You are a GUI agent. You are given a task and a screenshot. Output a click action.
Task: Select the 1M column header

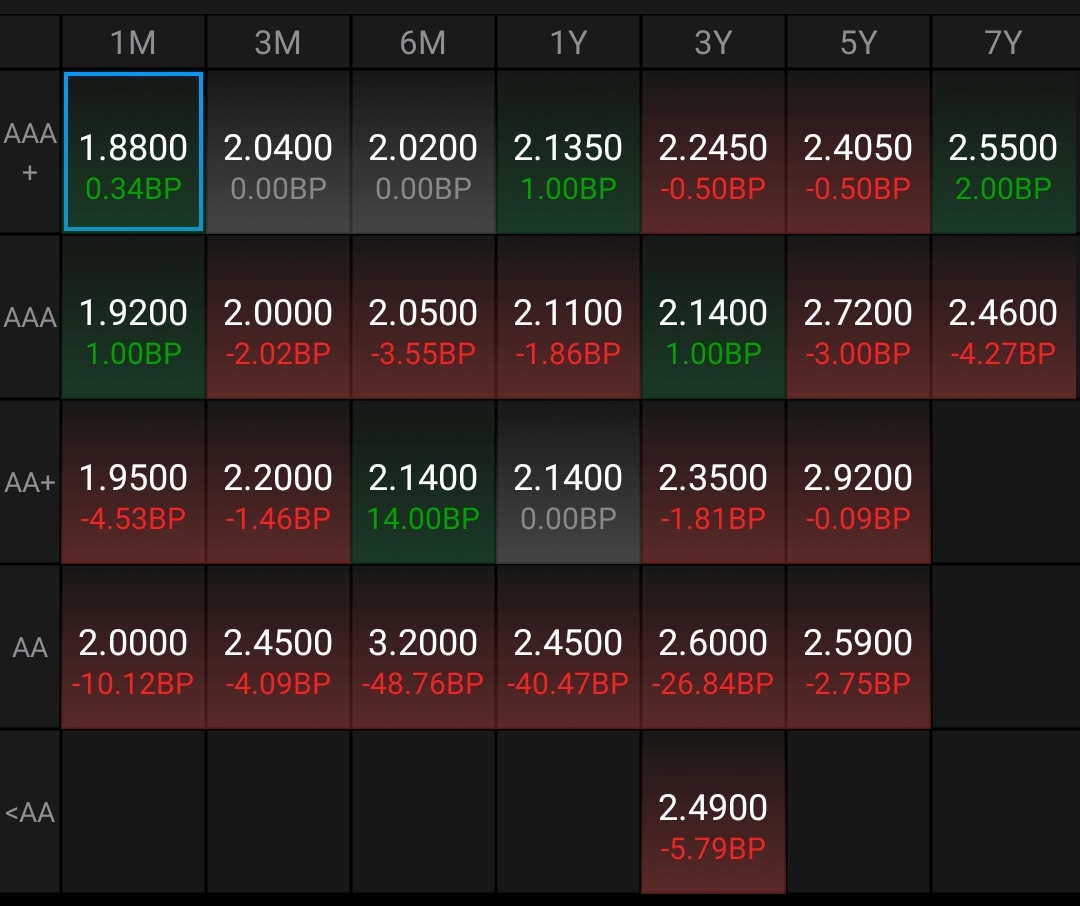tap(133, 43)
